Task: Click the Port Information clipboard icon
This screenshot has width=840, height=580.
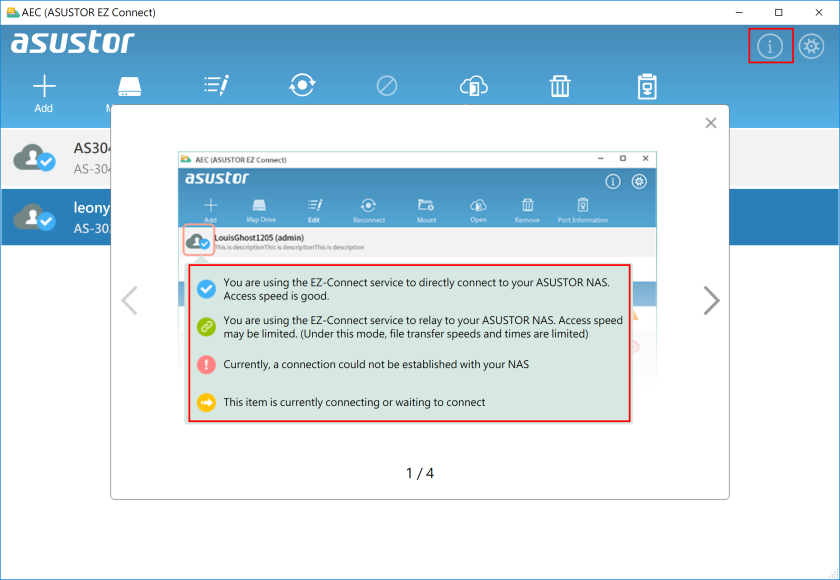Action: 647,86
